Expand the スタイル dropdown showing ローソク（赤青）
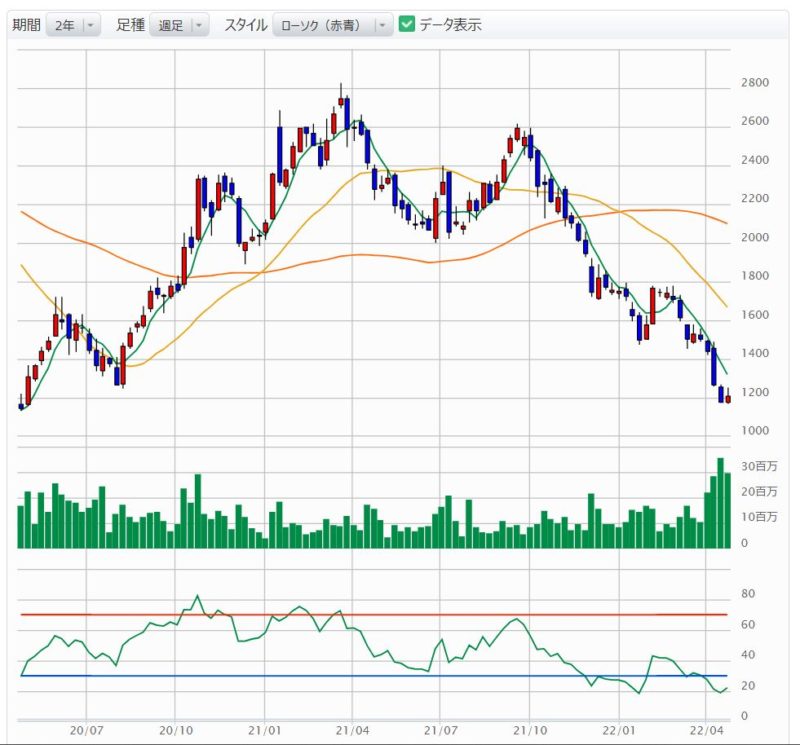The image size is (800, 745). (x=332, y=25)
